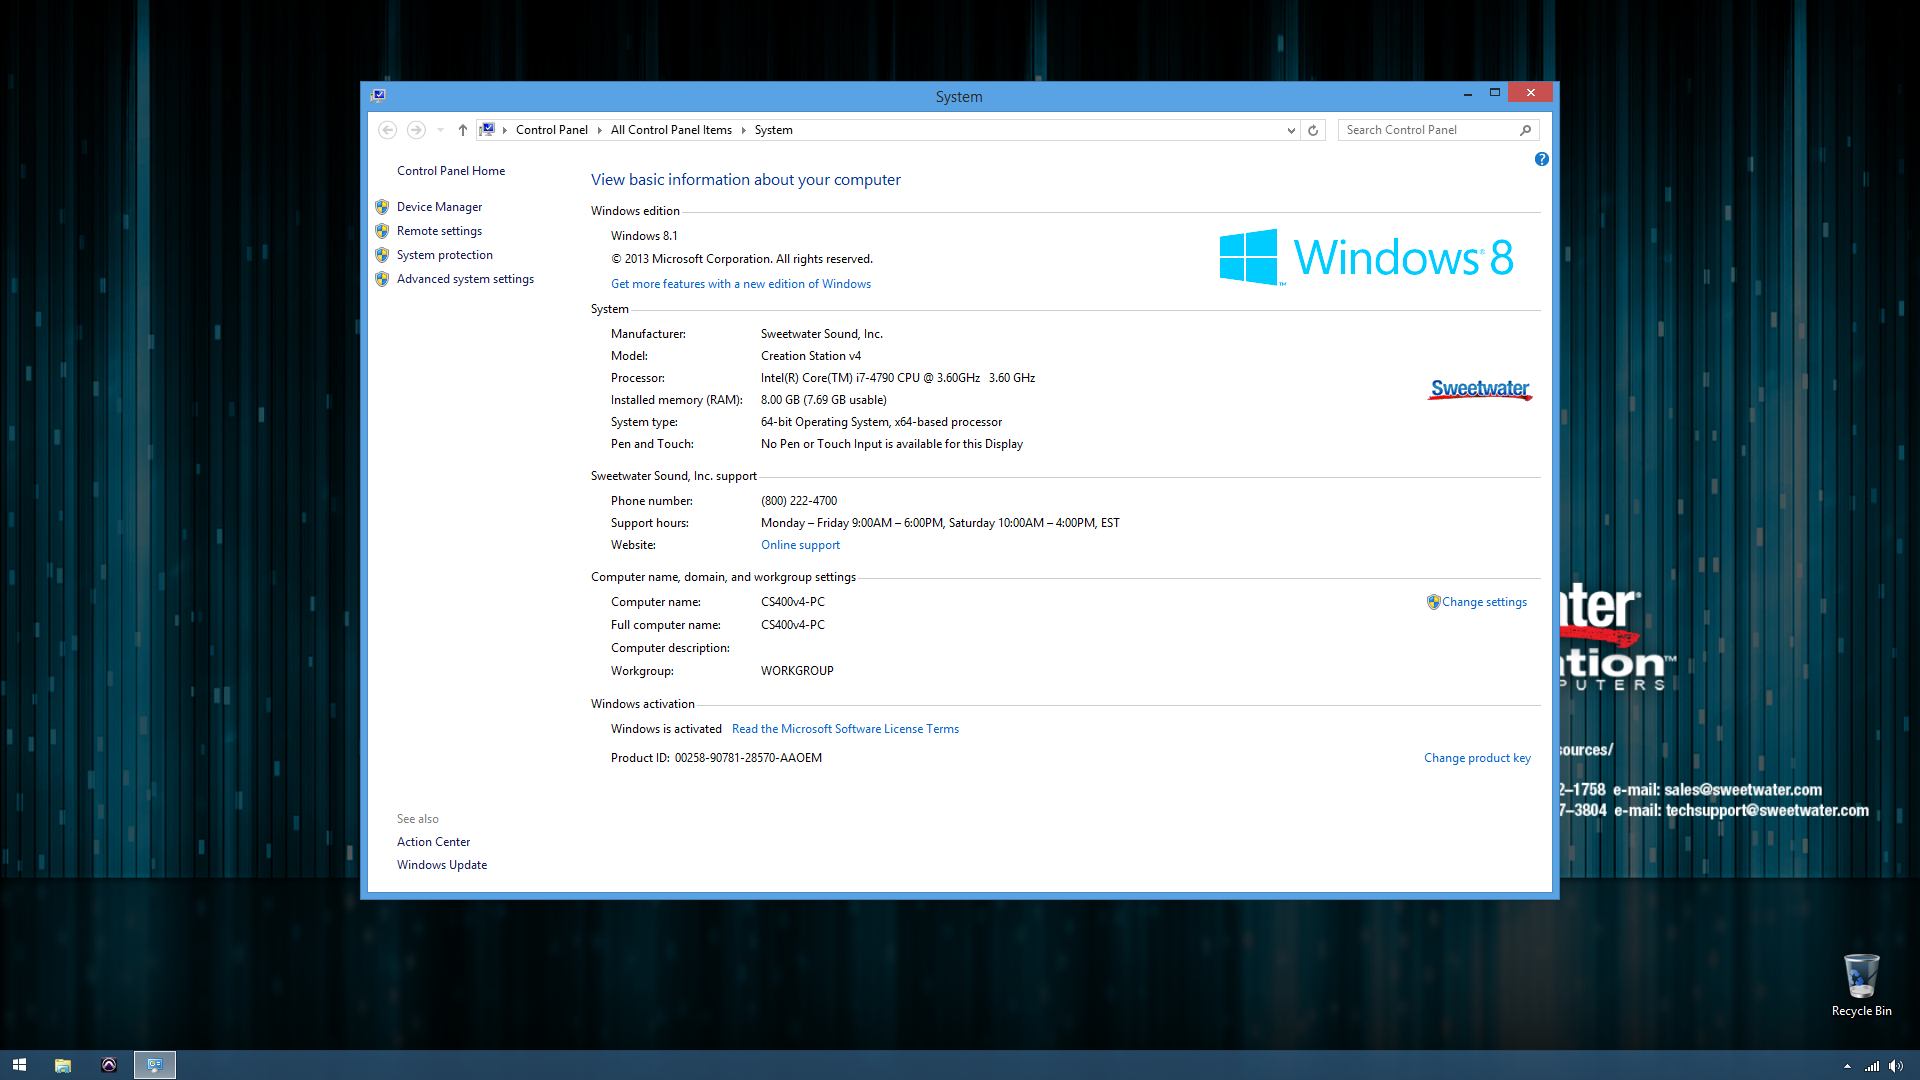Open Control Panel breadcrumb
This screenshot has width=1920, height=1080.
tap(552, 130)
